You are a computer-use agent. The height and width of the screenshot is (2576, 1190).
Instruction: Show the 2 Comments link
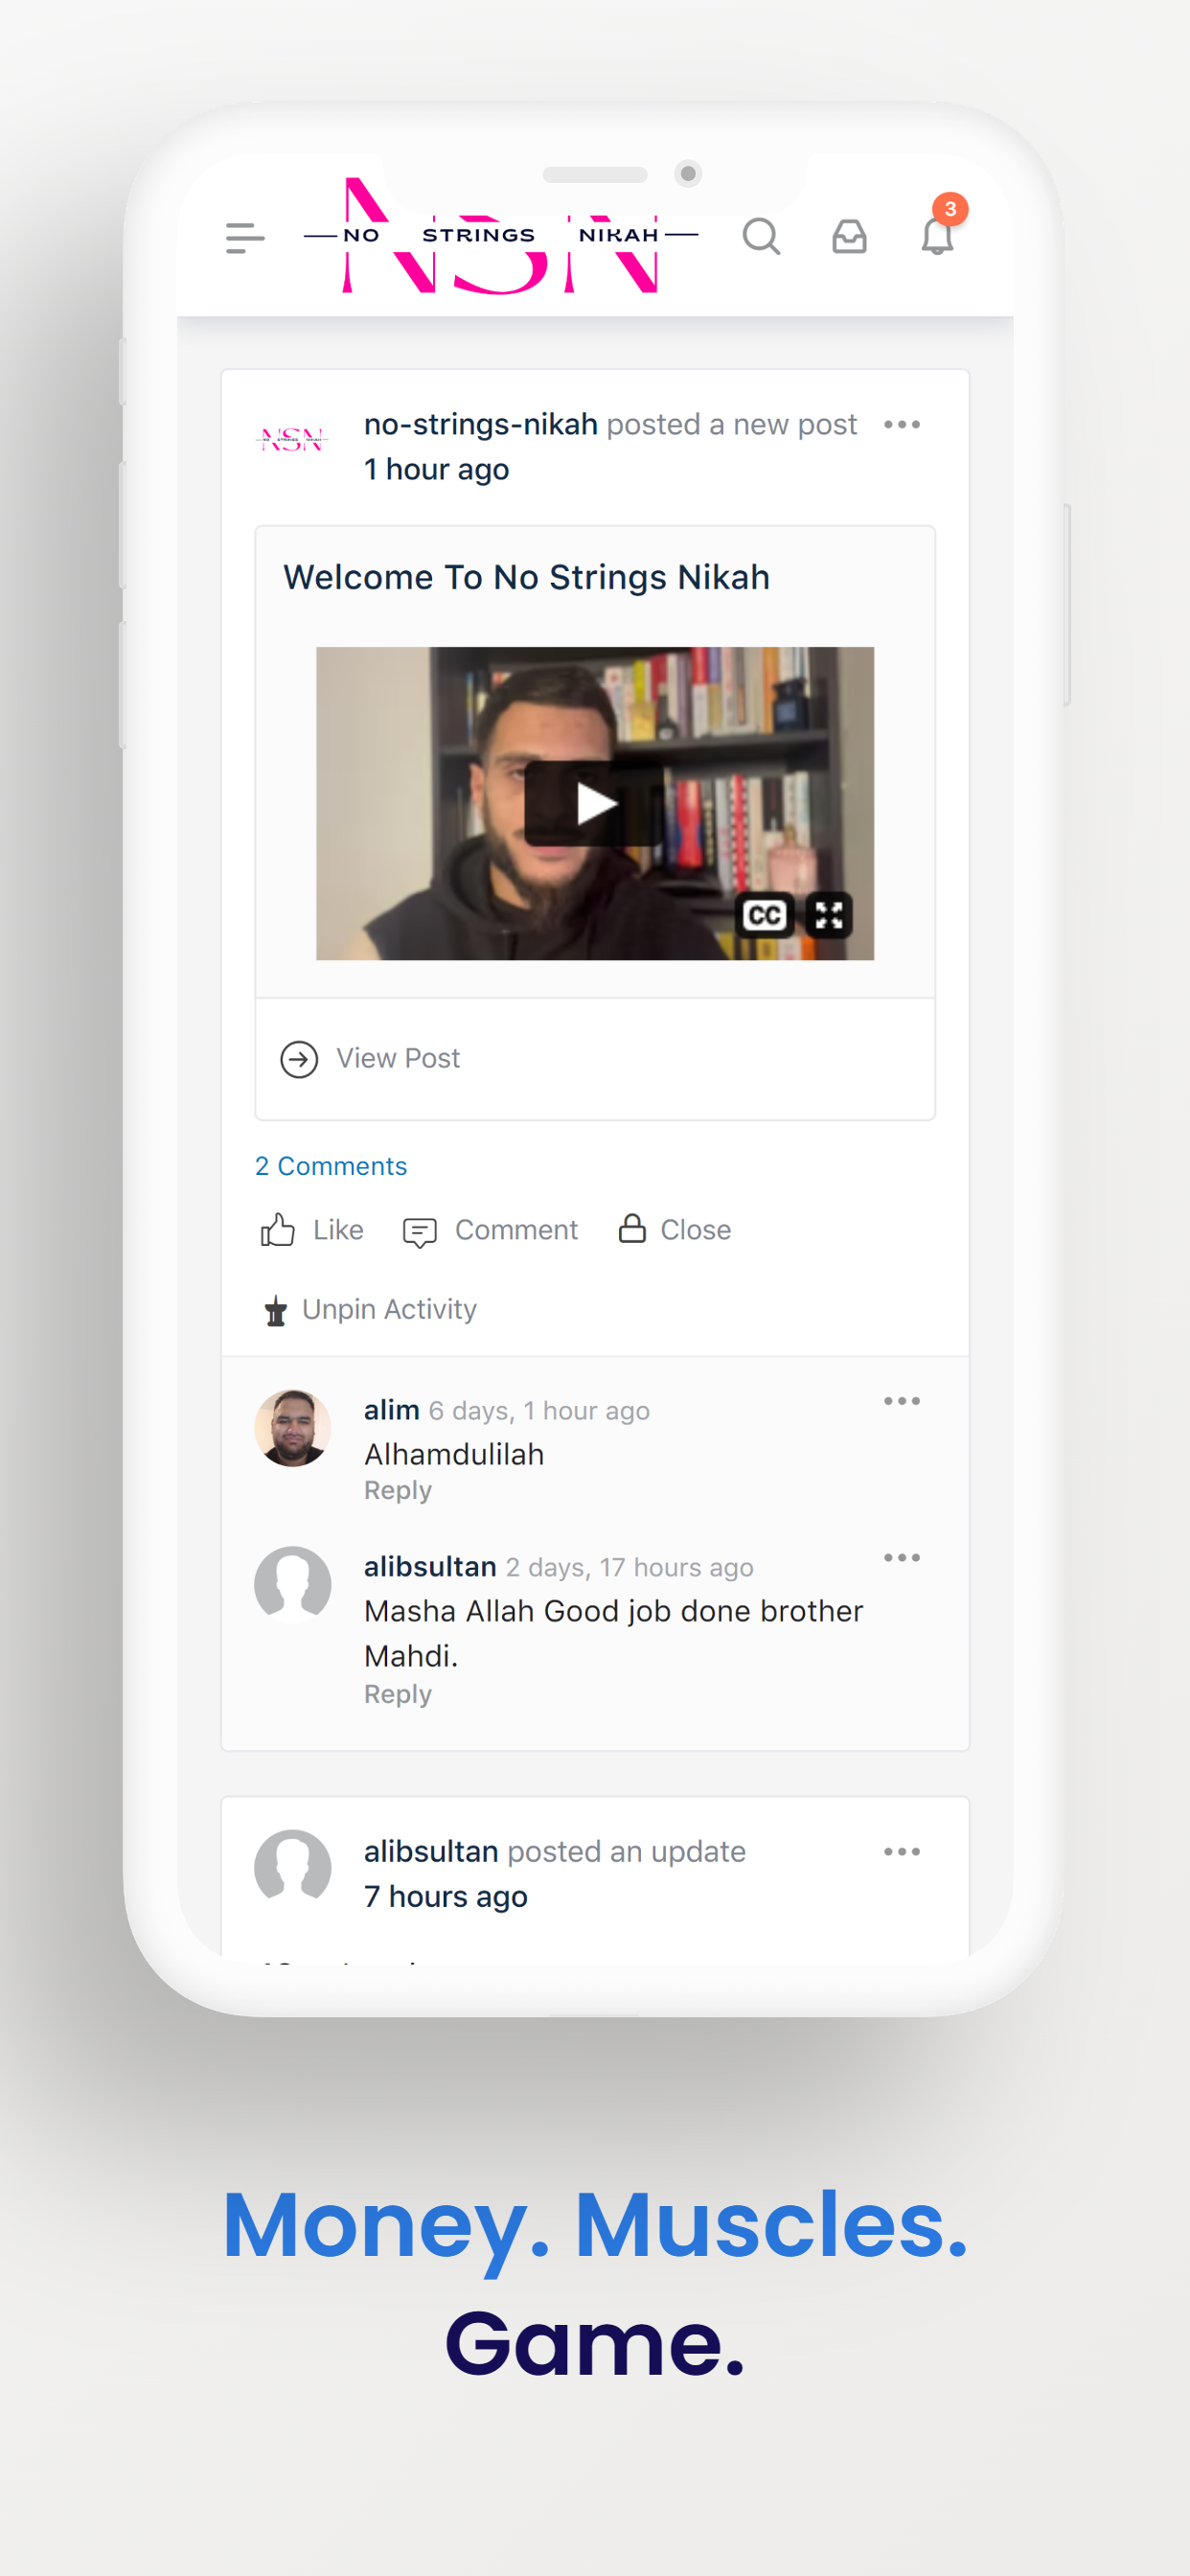tap(331, 1166)
